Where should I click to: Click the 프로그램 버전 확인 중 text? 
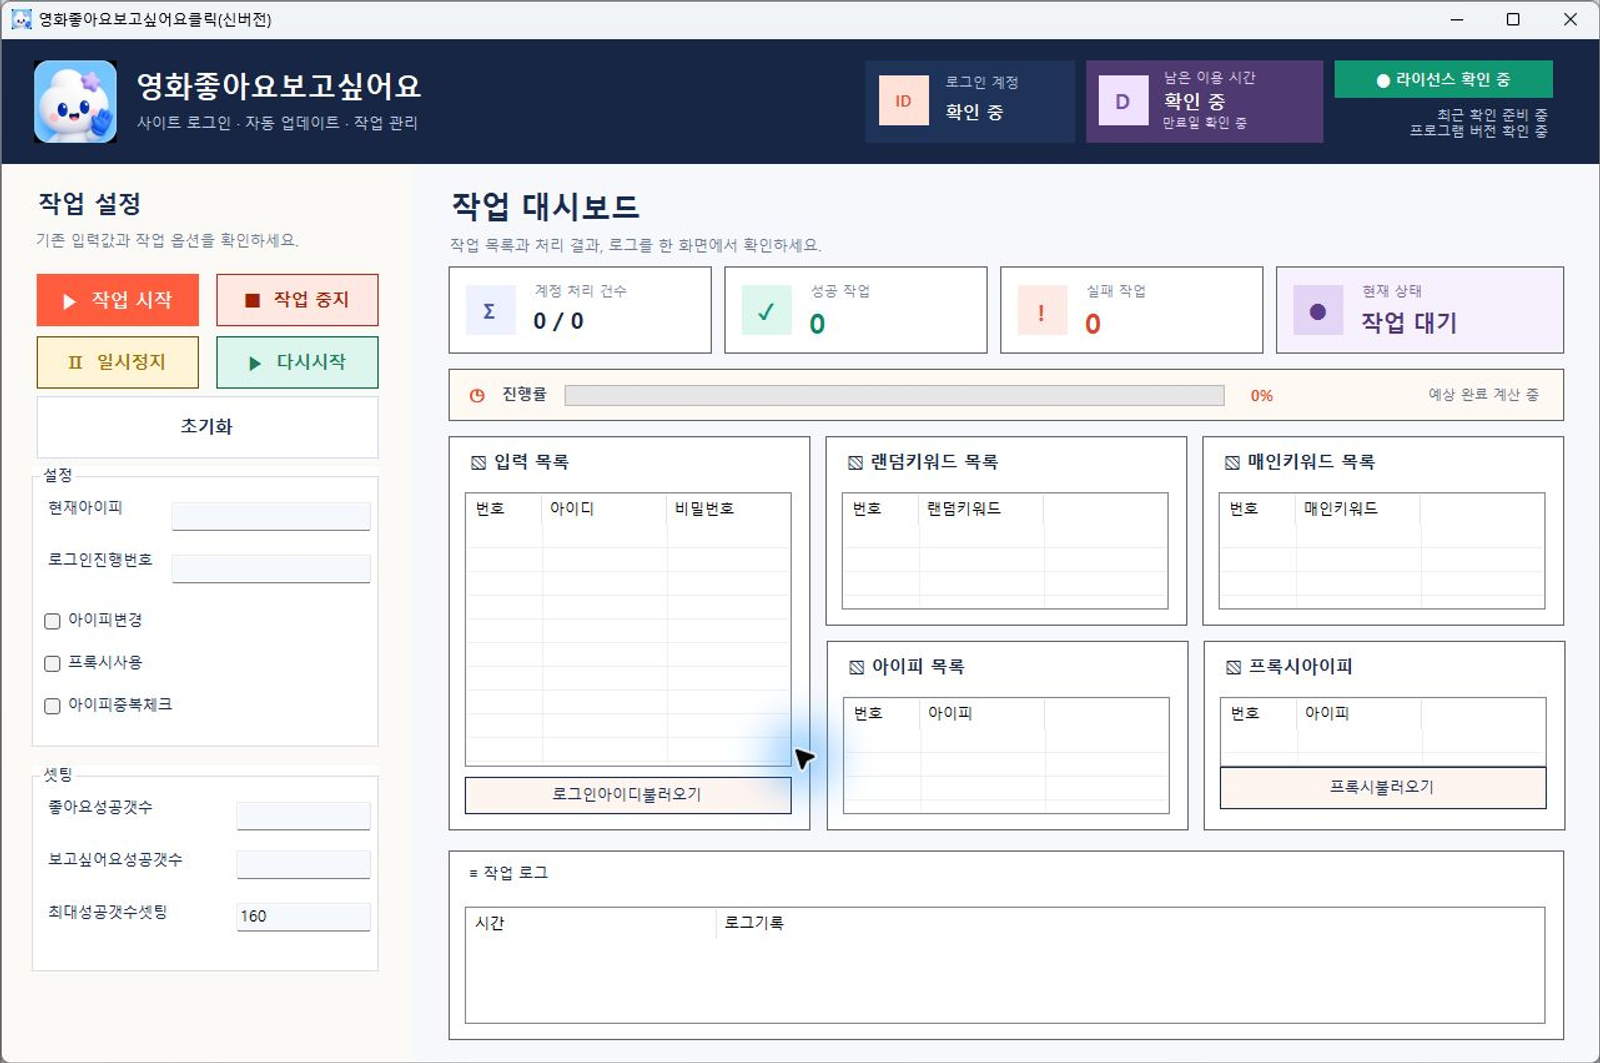1478,131
